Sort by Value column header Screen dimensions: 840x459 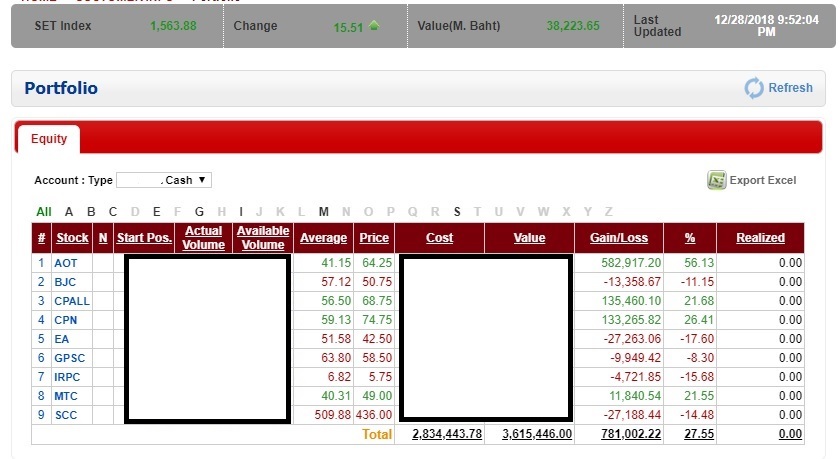(x=529, y=238)
